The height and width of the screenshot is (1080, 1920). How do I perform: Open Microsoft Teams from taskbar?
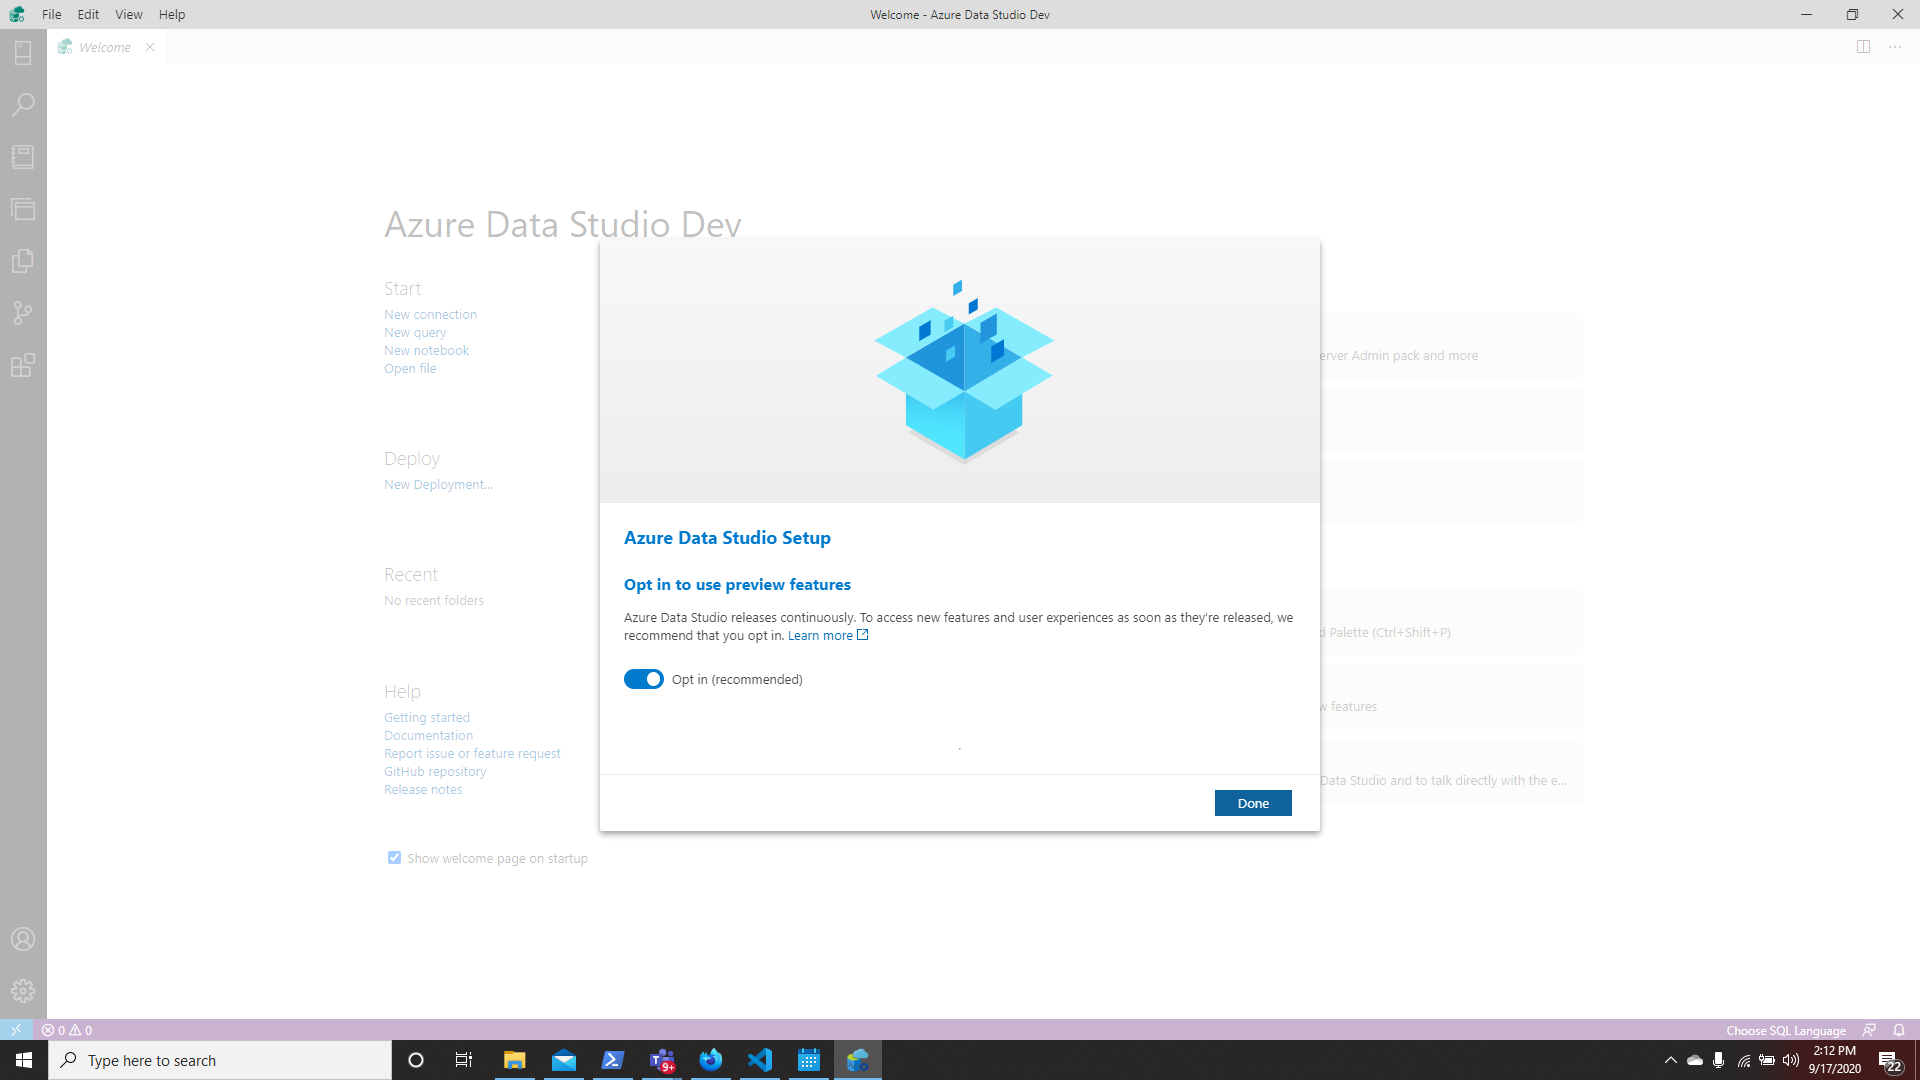[x=662, y=1060]
